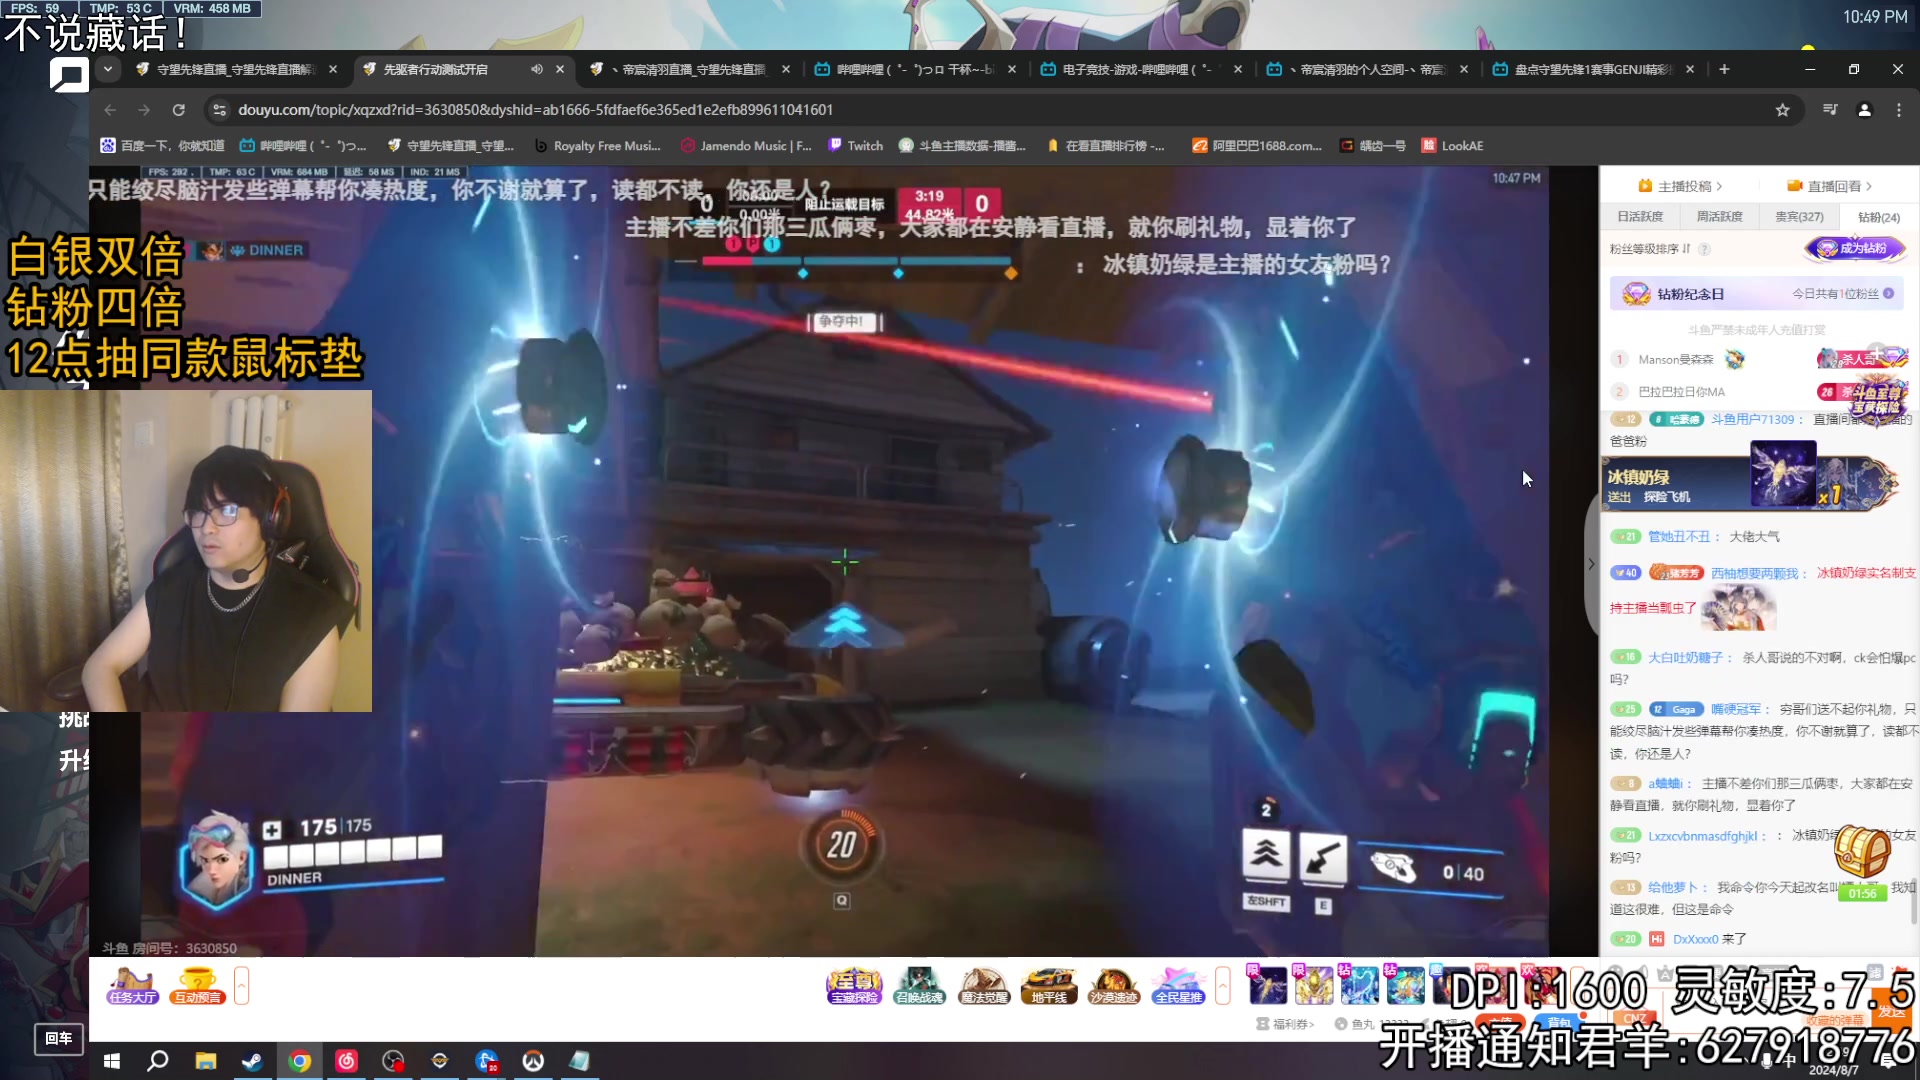The image size is (1920, 1080).
Task: Open the 地平线 activity icon
Action: (1049, 986)
